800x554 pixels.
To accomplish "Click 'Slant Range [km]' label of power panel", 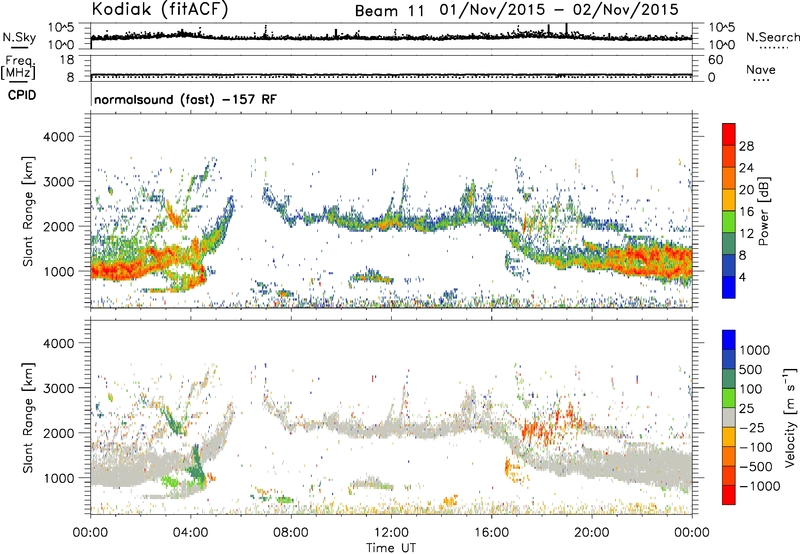I will click(x=28, y=211).
